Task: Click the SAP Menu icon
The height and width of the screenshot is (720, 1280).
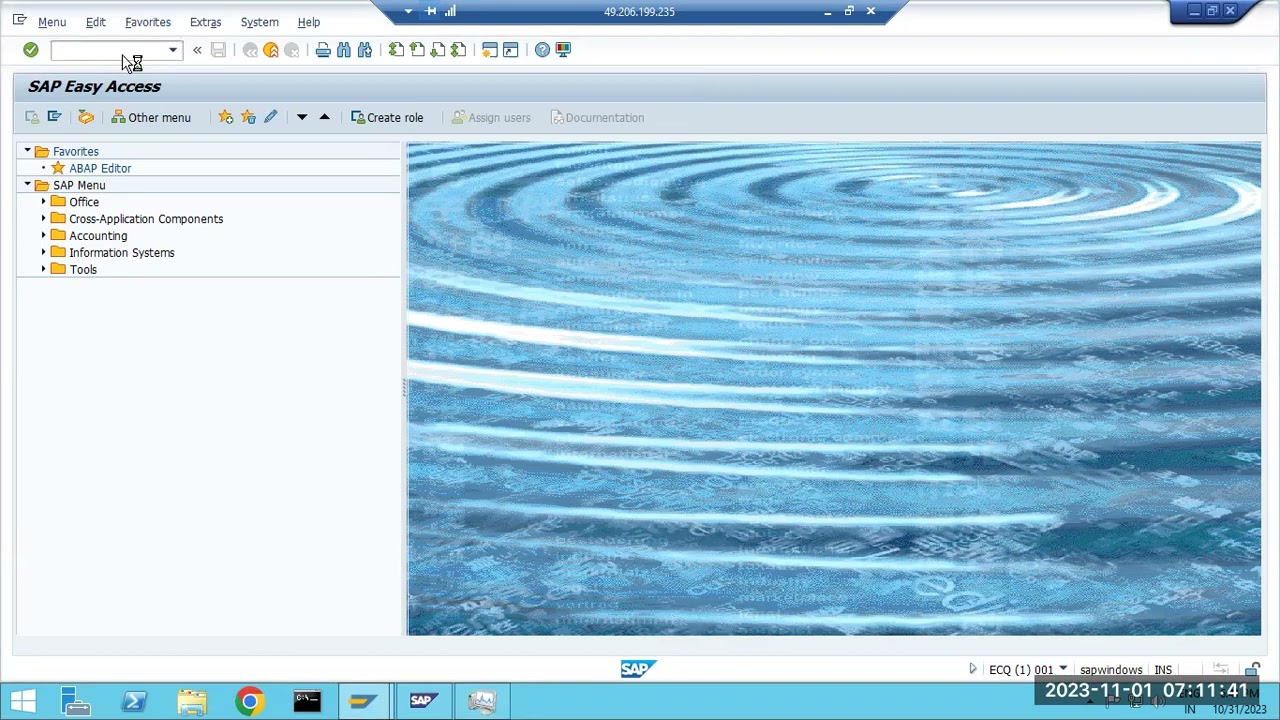Action: [x=55, y=118]
